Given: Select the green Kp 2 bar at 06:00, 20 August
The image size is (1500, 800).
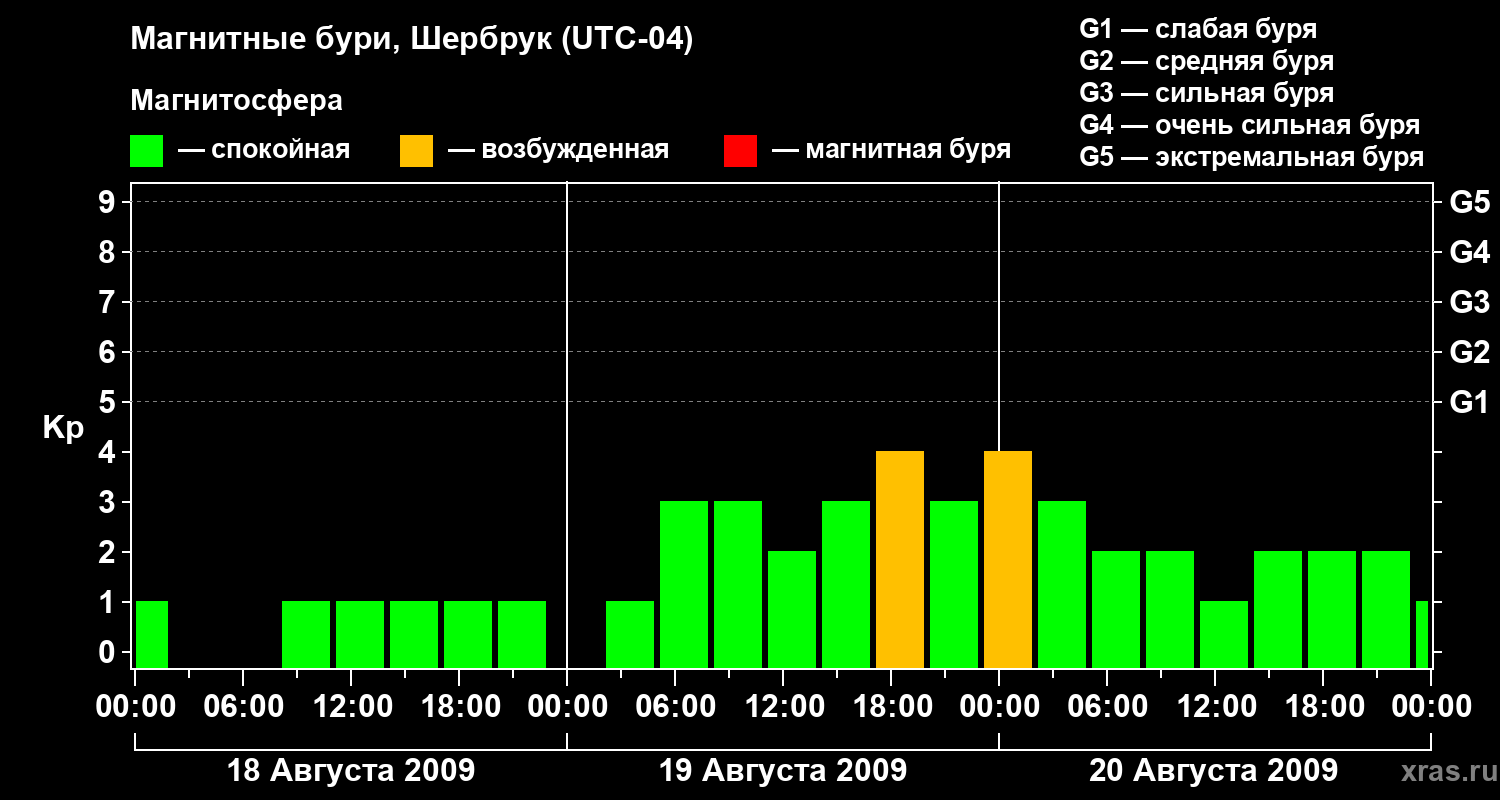Looking at the screenshot, I should 1116,610.
